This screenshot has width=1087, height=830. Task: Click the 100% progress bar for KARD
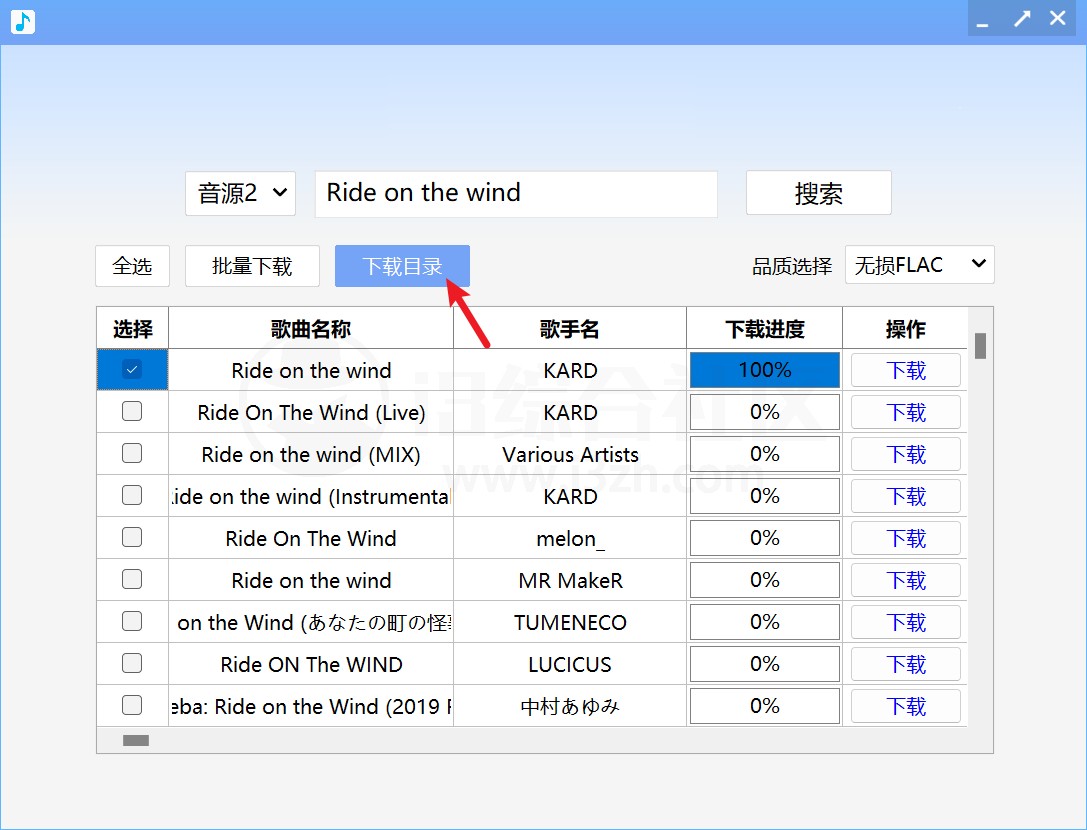pos(765,370)
